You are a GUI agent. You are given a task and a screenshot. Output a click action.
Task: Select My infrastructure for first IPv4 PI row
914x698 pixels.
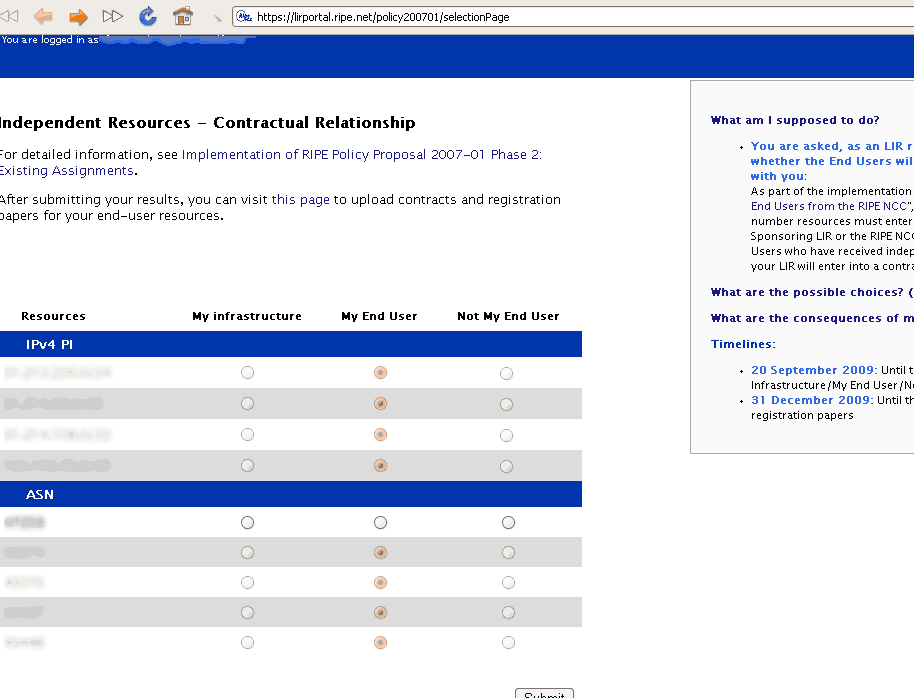(x=248, y=373)
